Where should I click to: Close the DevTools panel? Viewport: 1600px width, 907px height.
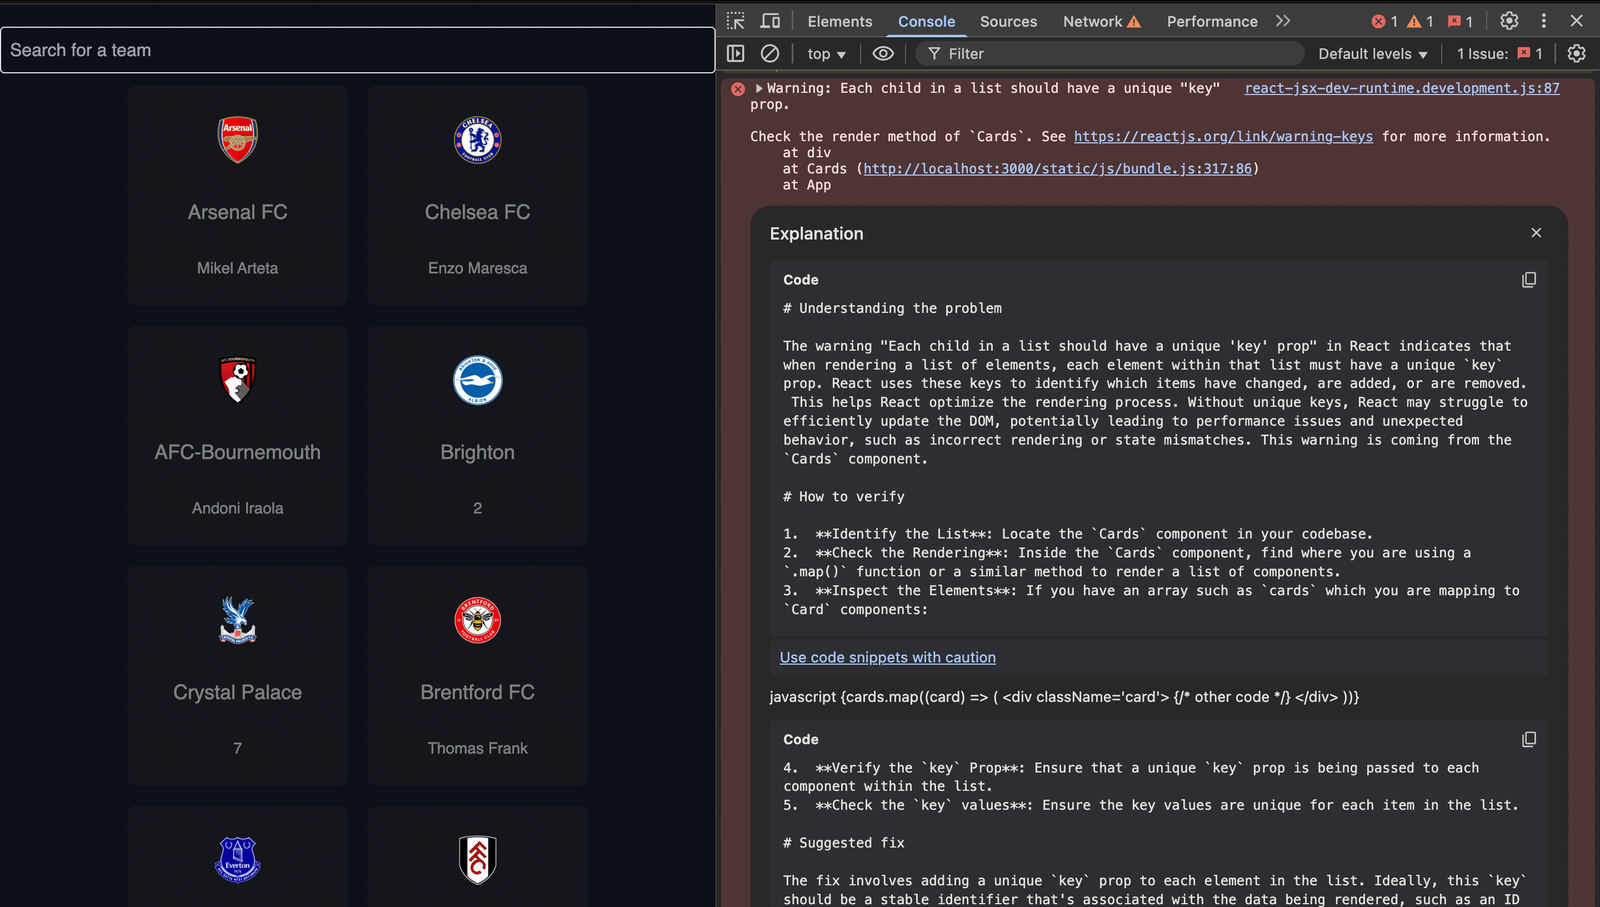click(1577, 21)
